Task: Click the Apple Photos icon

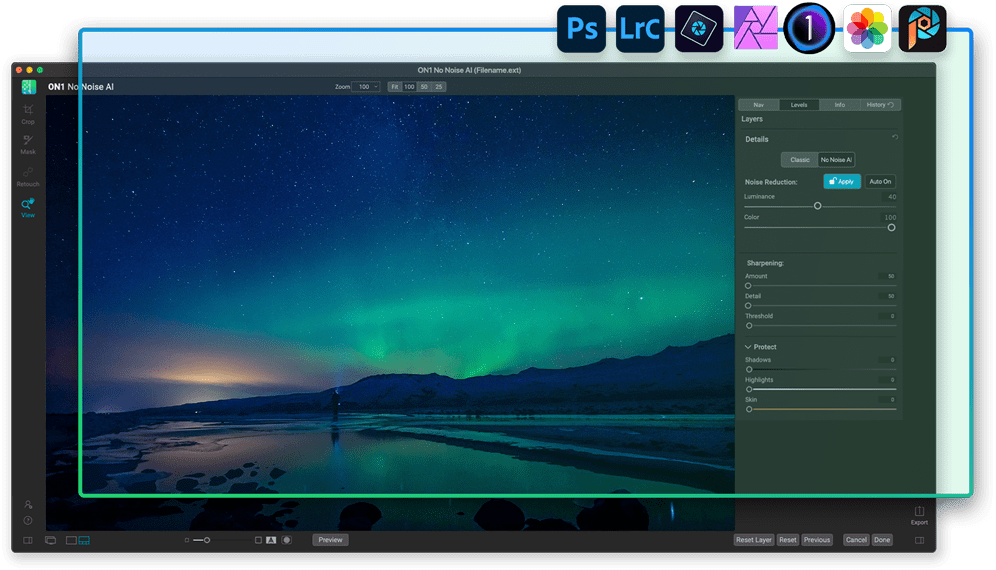Action: point(868,29)
